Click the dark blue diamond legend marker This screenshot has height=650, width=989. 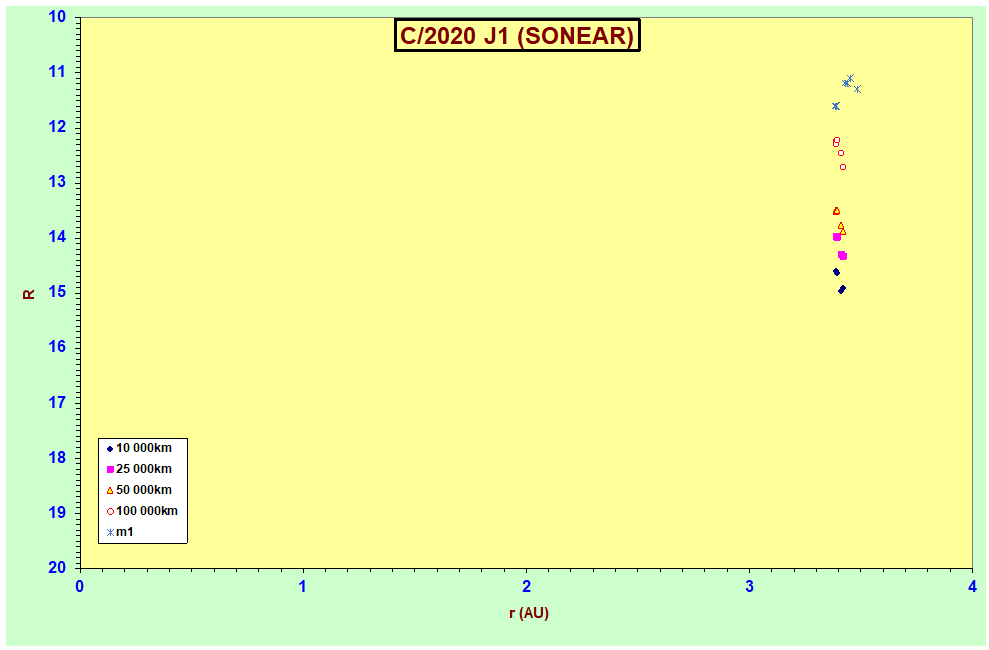[x=110, y=449]
